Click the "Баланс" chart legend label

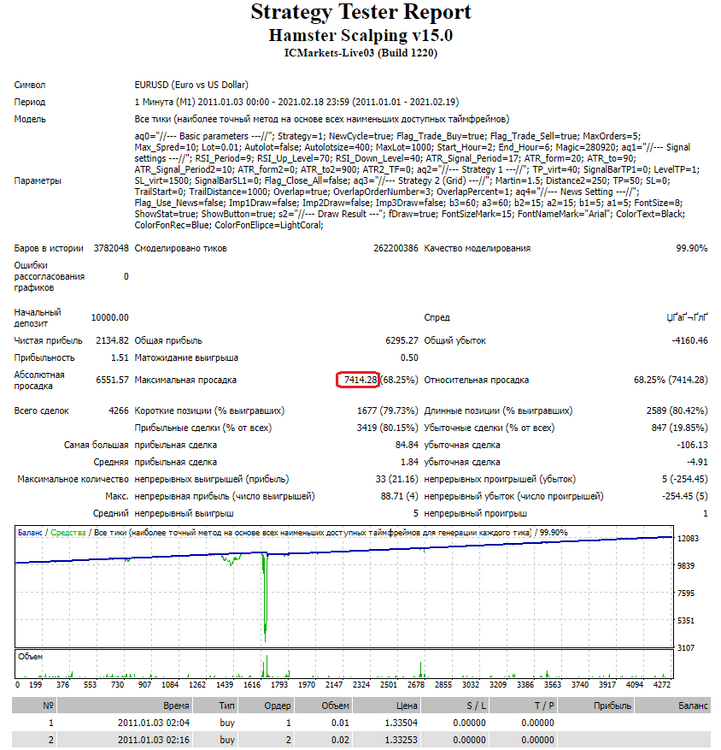30,532
